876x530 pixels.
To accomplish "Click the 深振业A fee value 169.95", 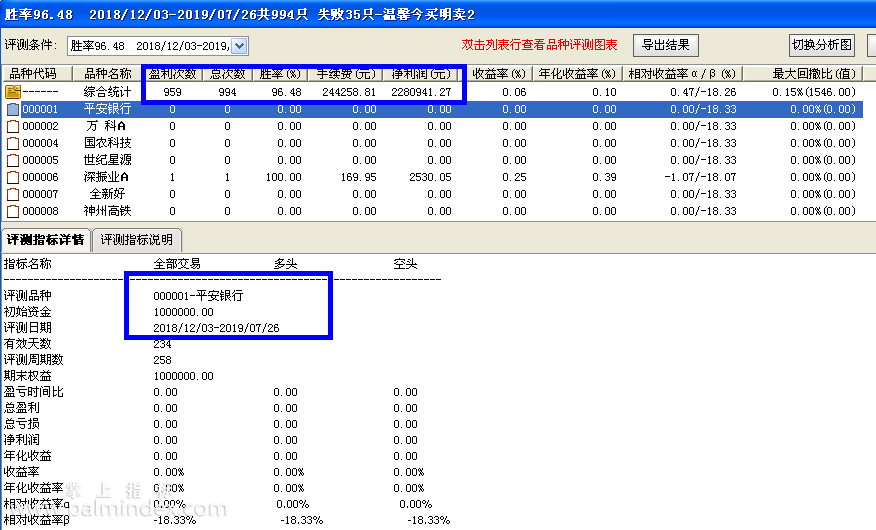I will pyautogui.click(x=359, y=178).
